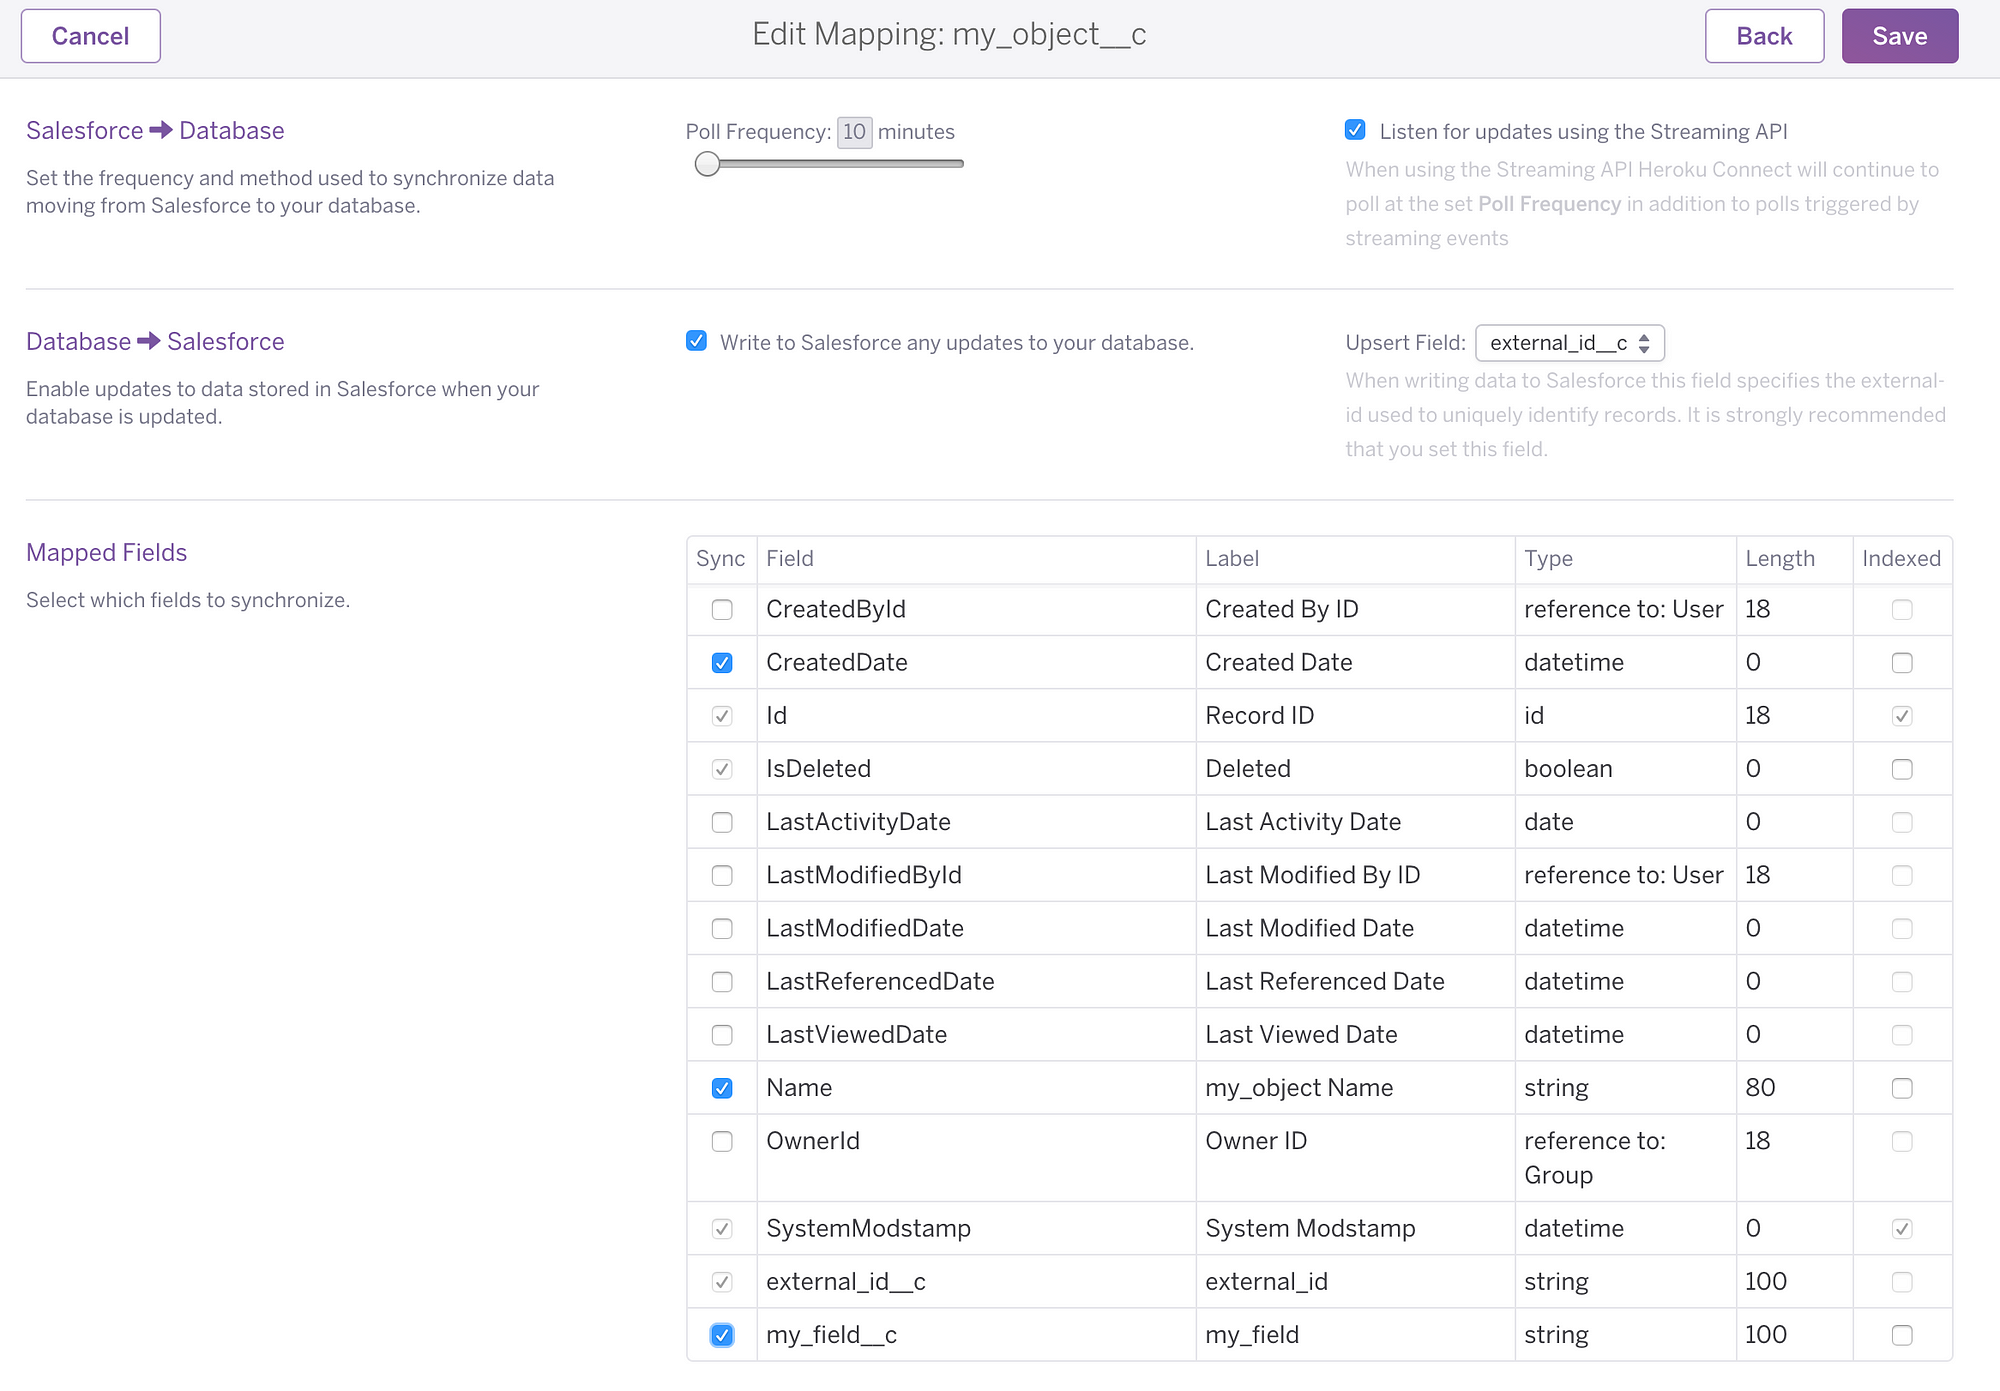Toggle Listen for updates using Streaming API
This screenshot has width=2000, height=1391.
tap(1355, 130)
